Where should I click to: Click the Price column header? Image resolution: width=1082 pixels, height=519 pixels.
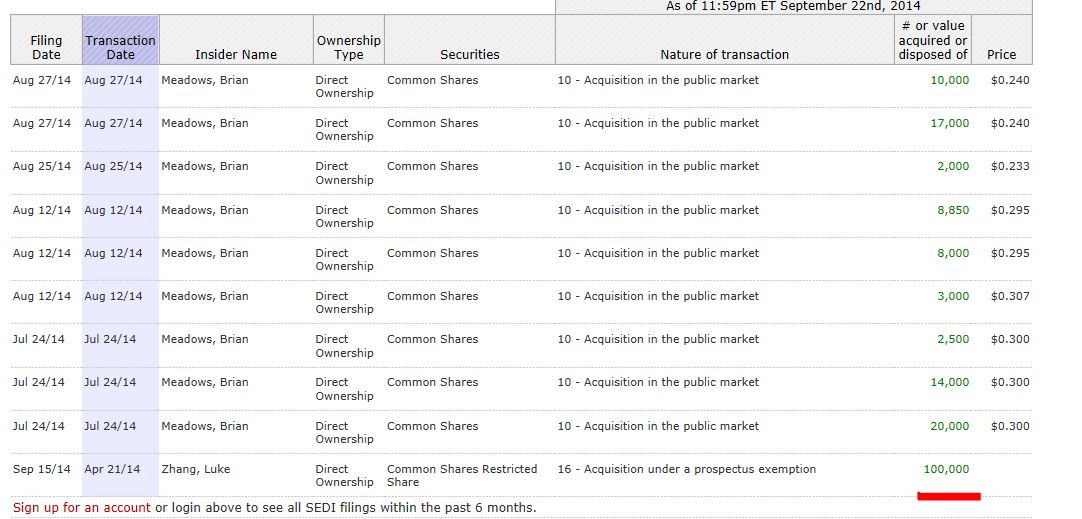click(x=1001, y=54)
